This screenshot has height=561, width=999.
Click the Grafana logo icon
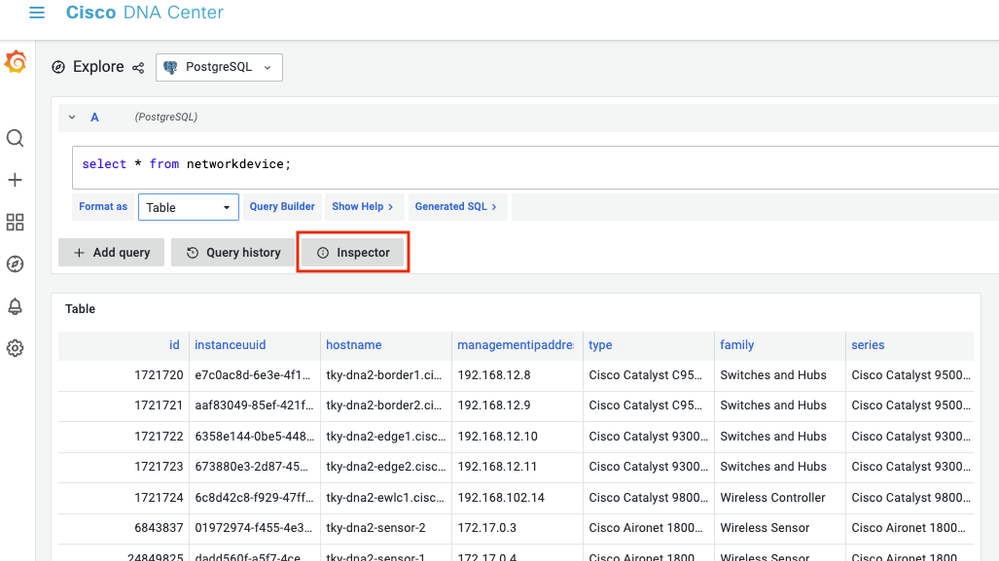15,62
